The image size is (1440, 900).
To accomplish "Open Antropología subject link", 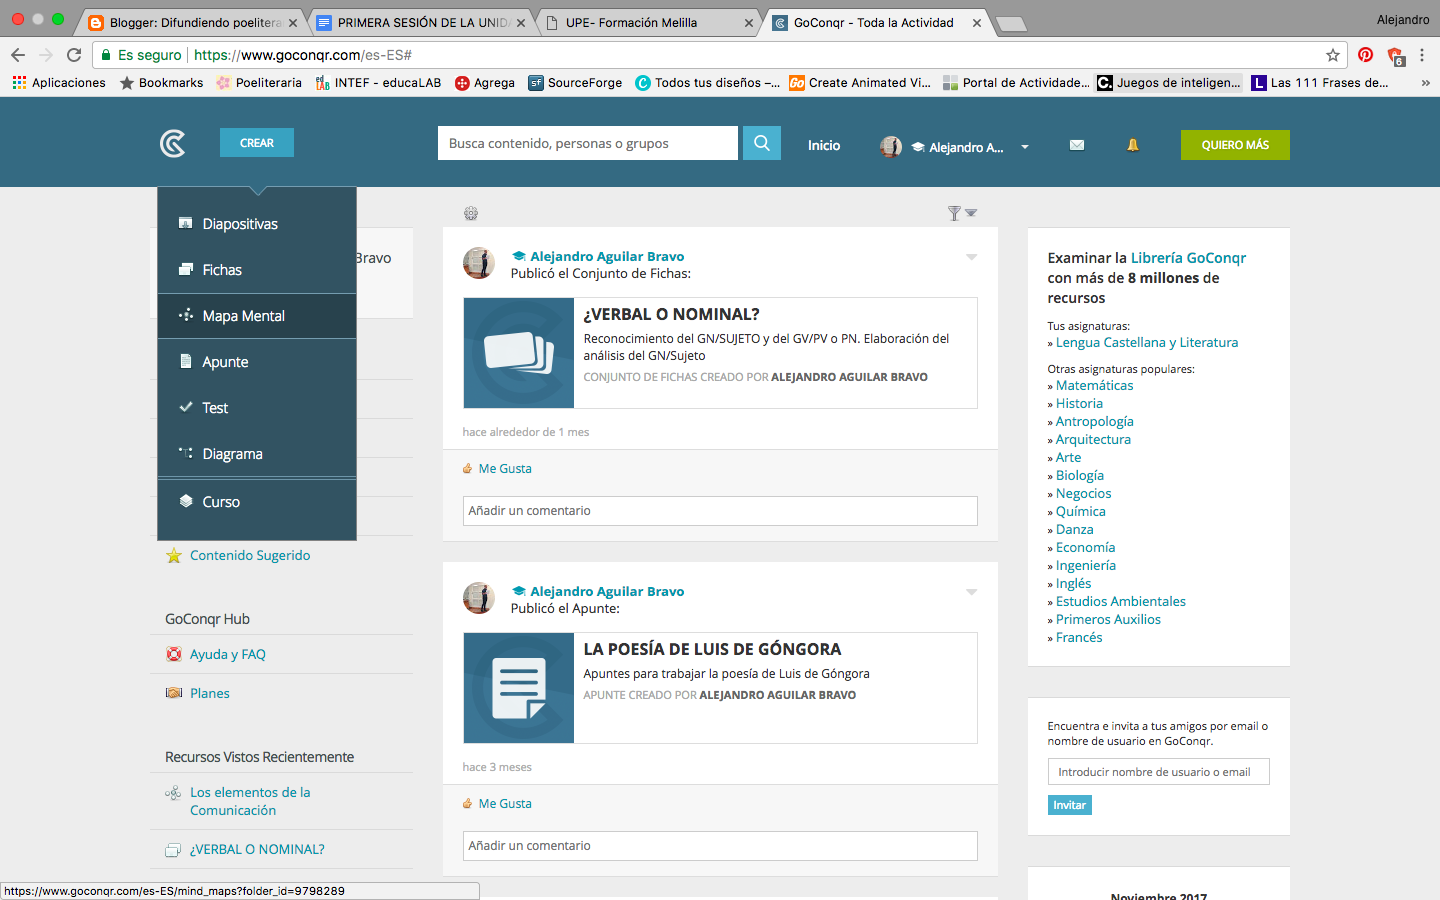I will pos(1095,421).
